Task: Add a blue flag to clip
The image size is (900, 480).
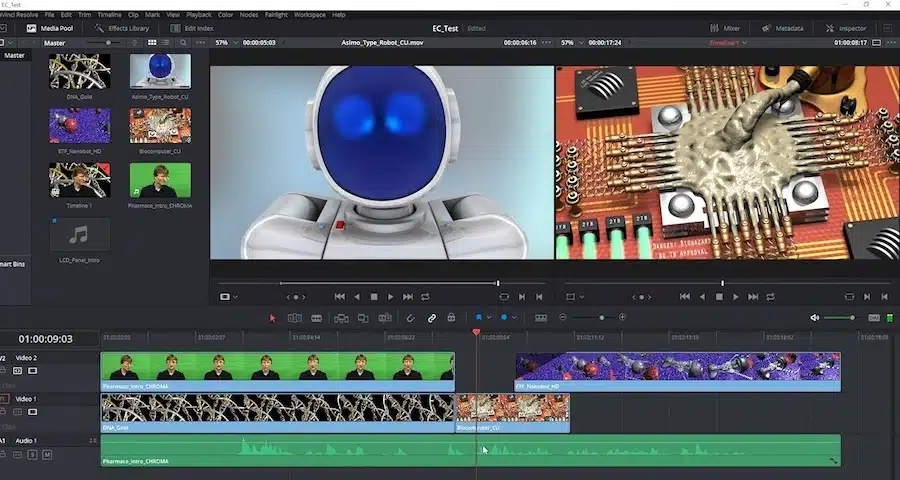Action: 478,318
